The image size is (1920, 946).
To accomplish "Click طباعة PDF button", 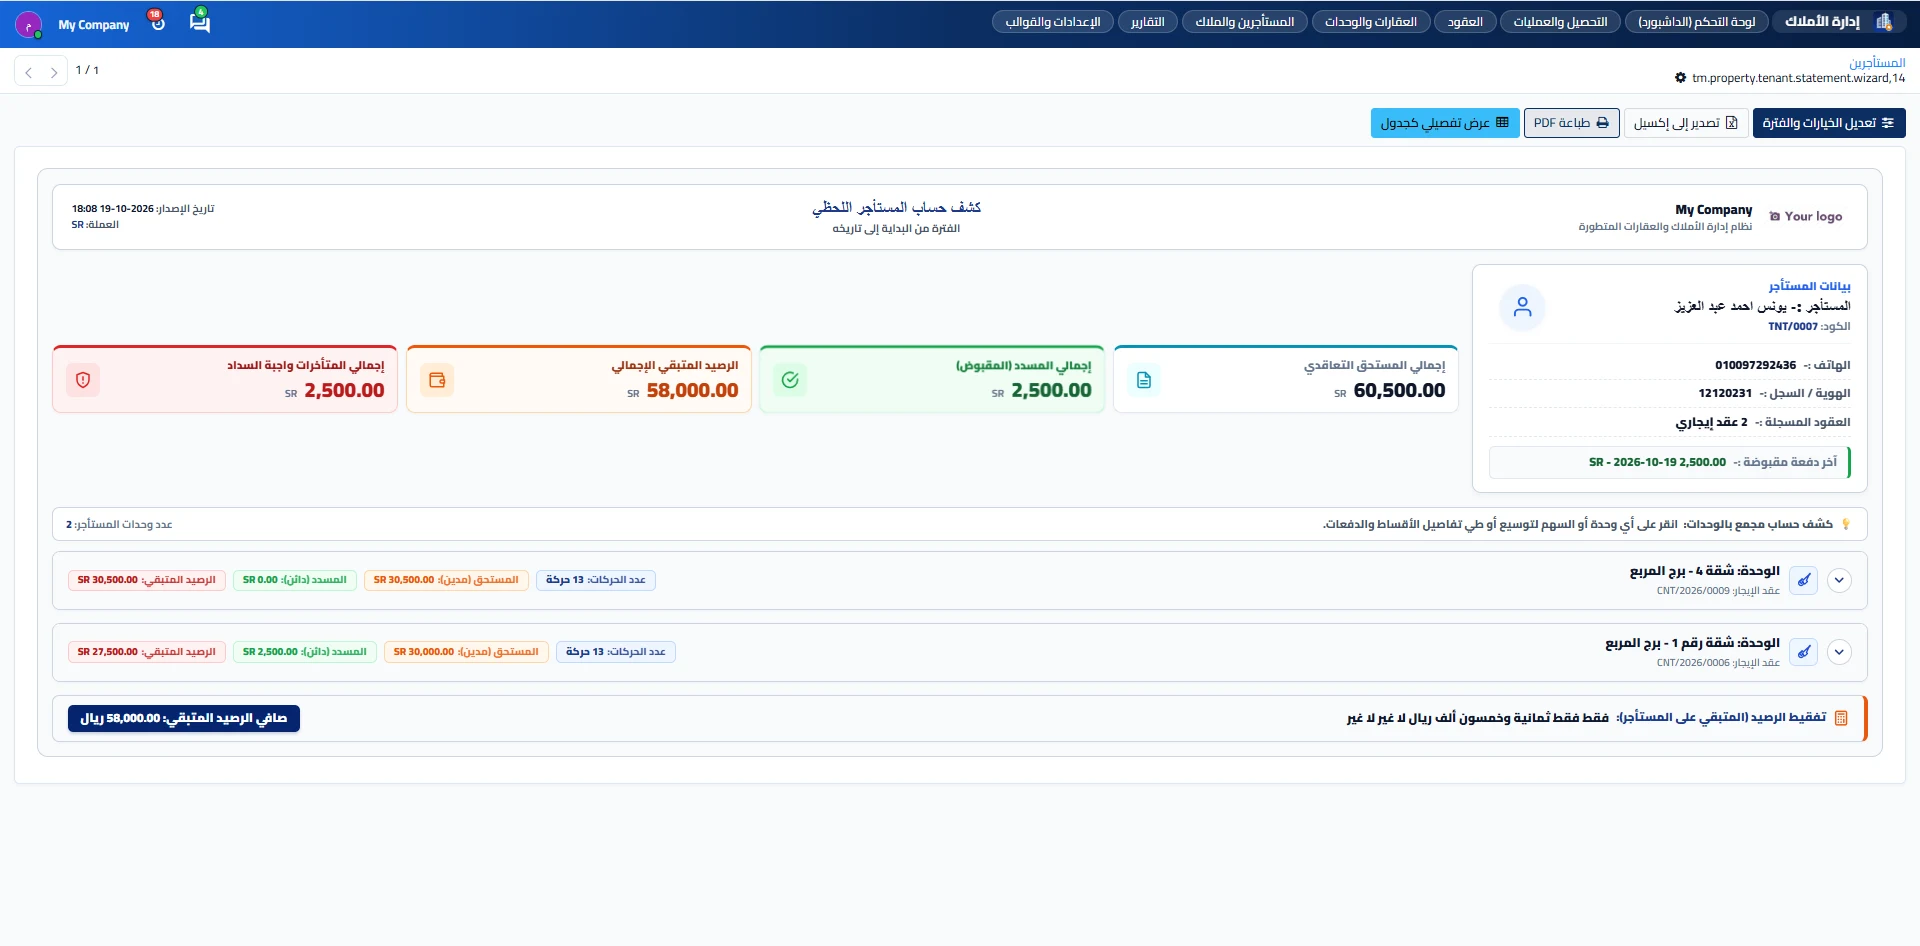I will (1571, 123).
